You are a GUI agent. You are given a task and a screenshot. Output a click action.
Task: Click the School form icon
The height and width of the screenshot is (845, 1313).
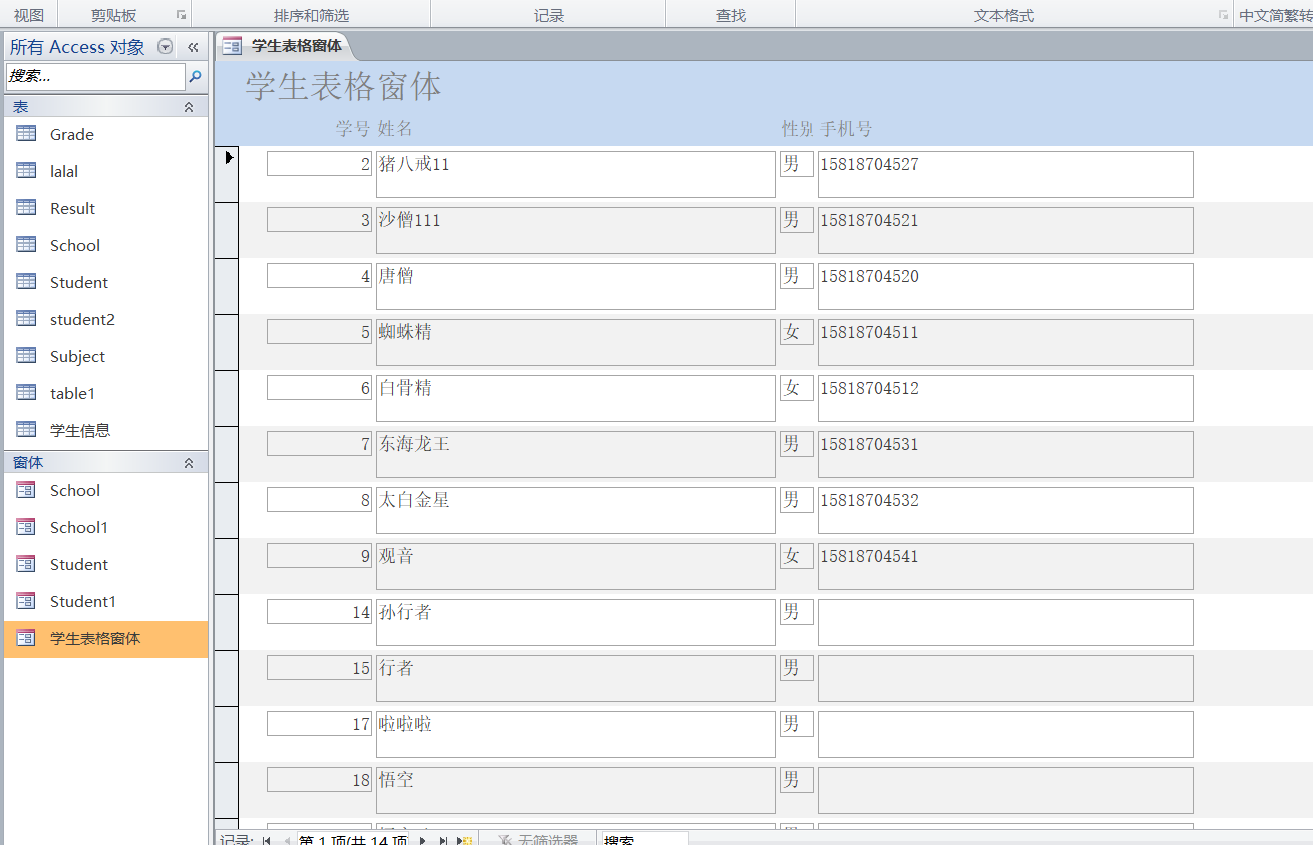[x=26, y=491]
